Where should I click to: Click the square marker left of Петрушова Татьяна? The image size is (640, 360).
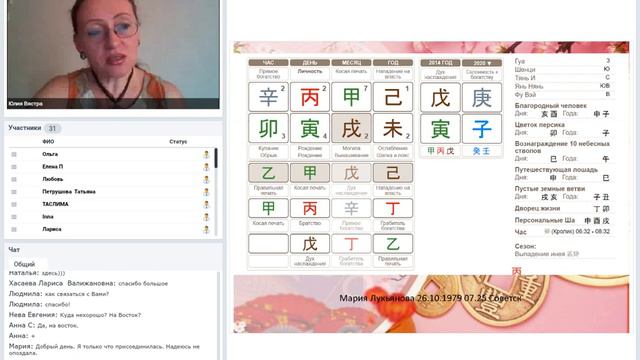(14, 192)
